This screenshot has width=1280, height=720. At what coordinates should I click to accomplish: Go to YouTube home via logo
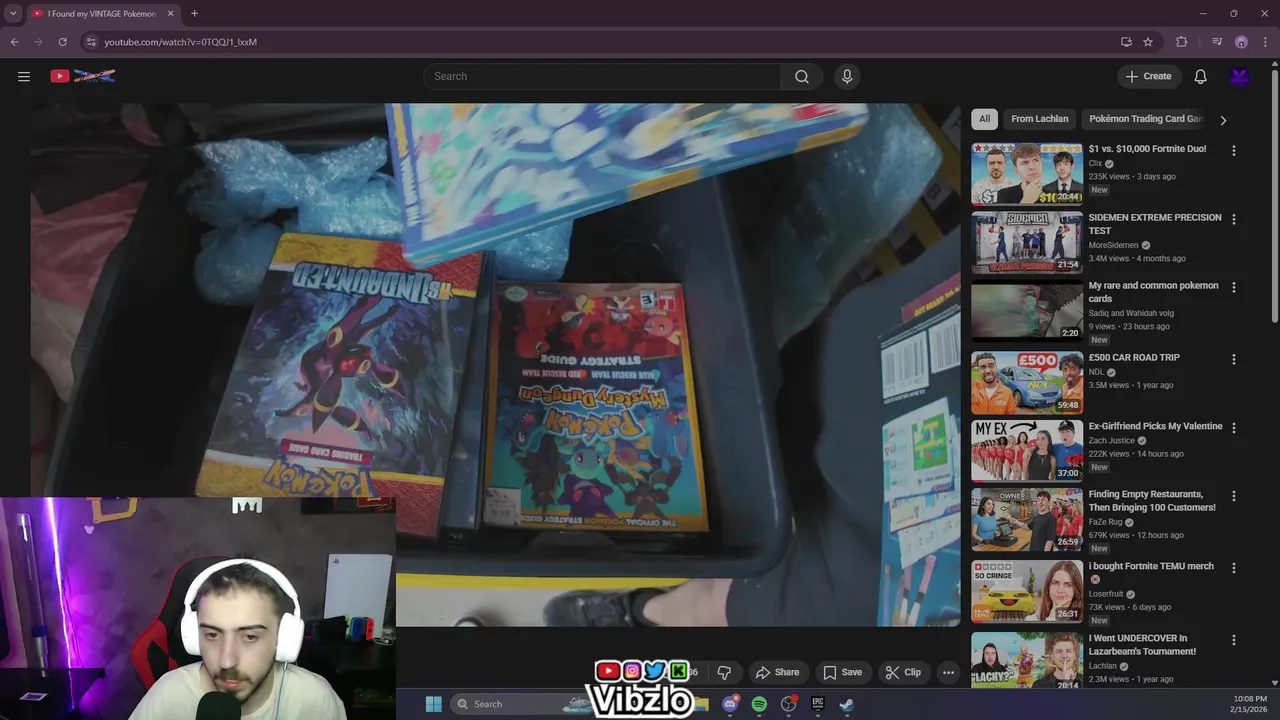point(83,76)
